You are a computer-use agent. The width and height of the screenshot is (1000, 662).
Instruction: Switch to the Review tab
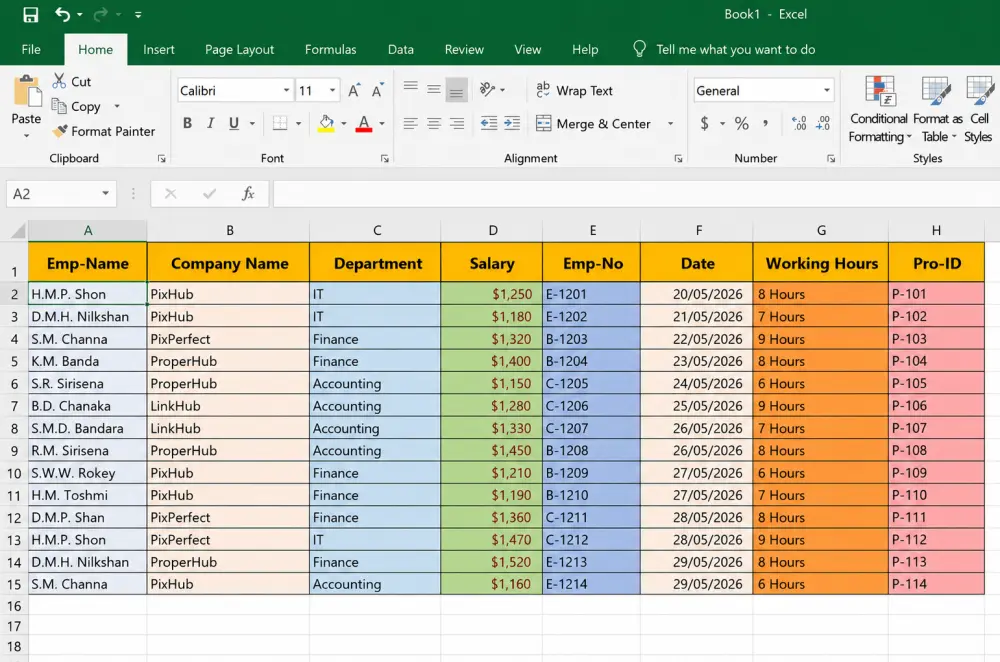tap(464, 49)
